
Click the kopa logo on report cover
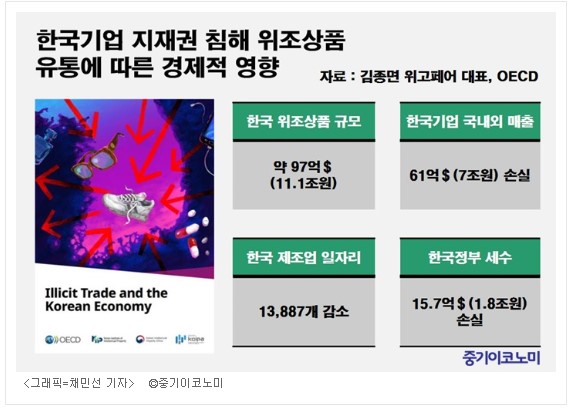tap(189, 339)
